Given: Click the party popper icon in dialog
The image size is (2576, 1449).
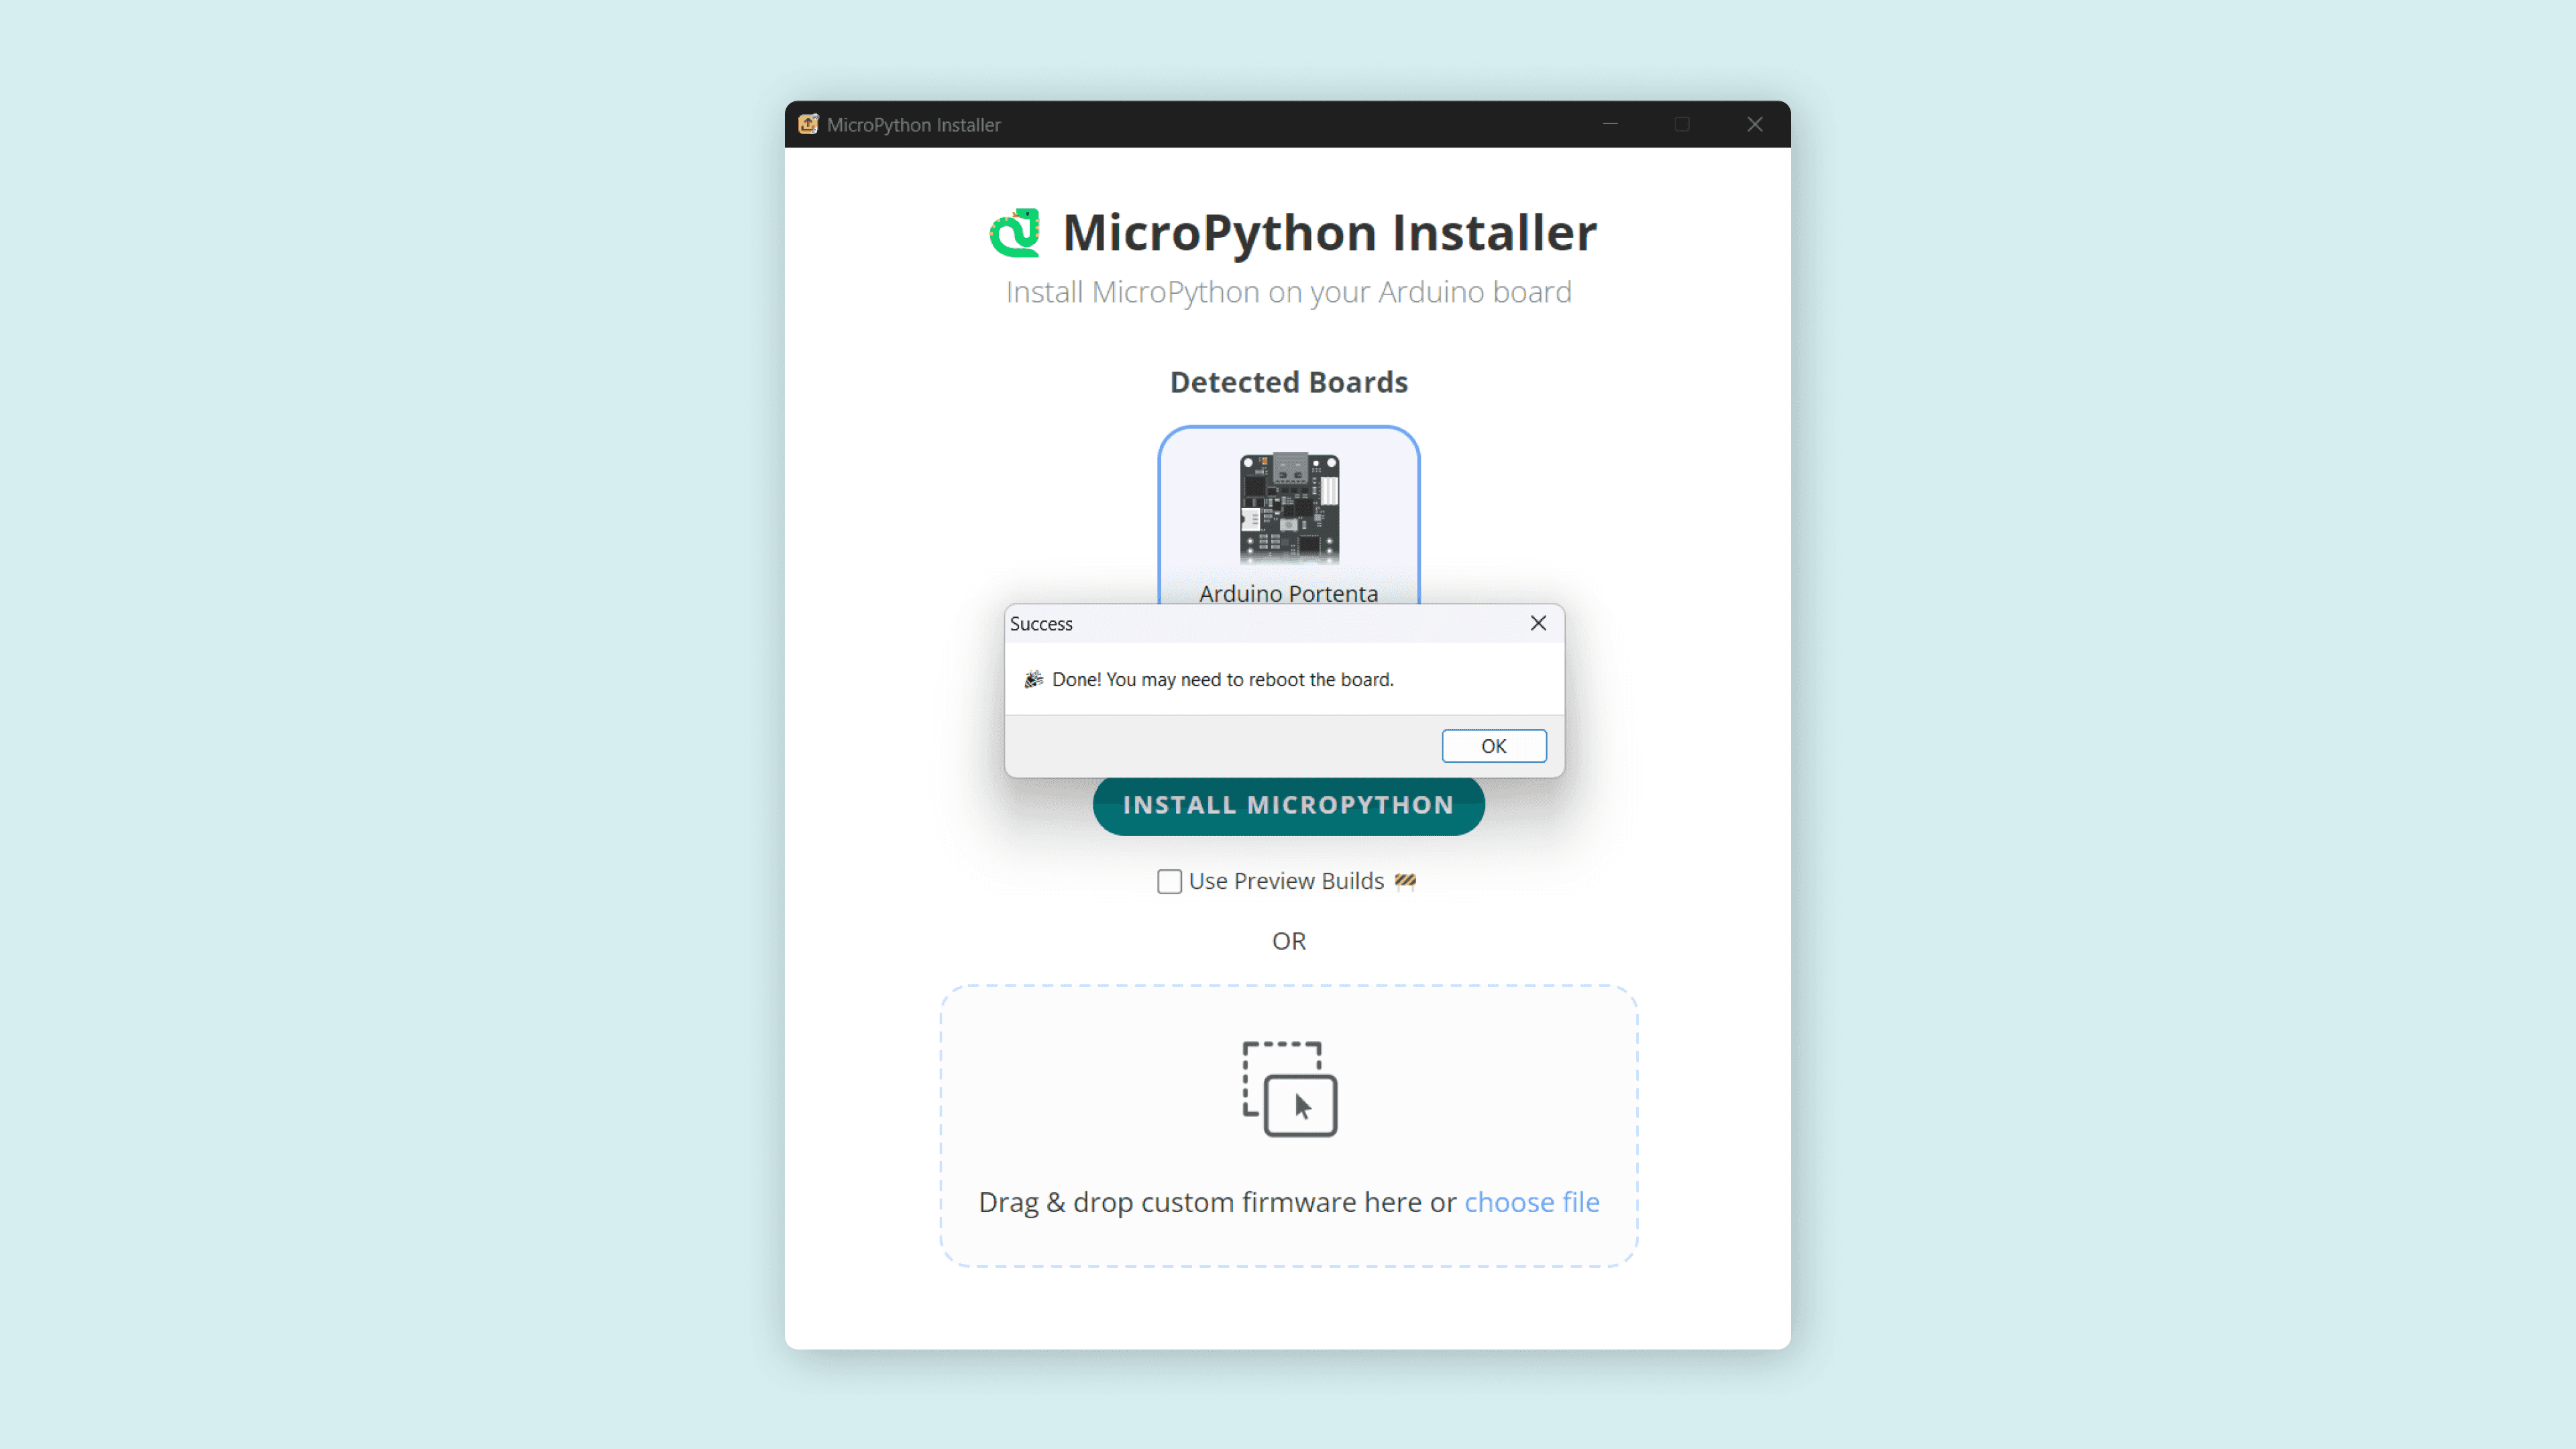Looking at the screenshot, I should pyautogui.click(x=1033, y=680).
